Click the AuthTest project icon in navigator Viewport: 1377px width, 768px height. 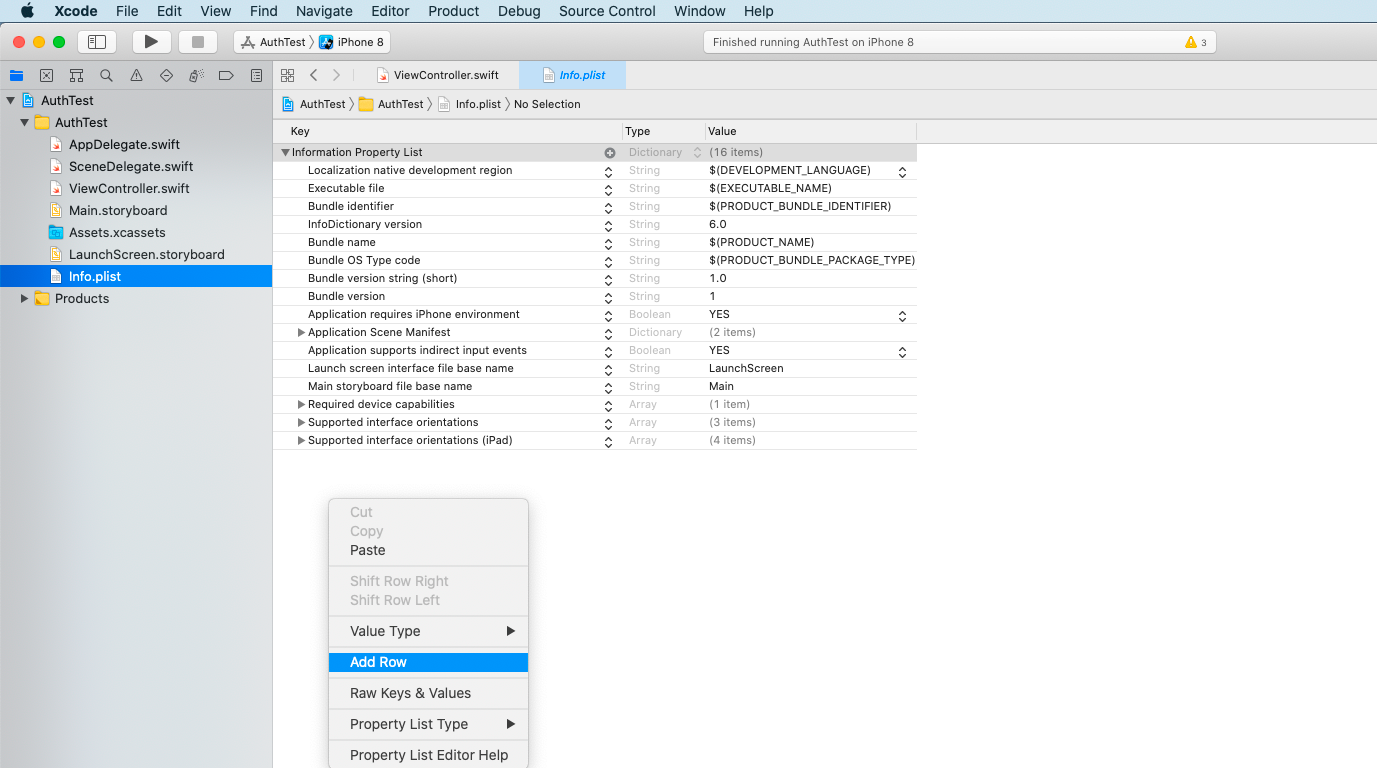pos(28,100)
